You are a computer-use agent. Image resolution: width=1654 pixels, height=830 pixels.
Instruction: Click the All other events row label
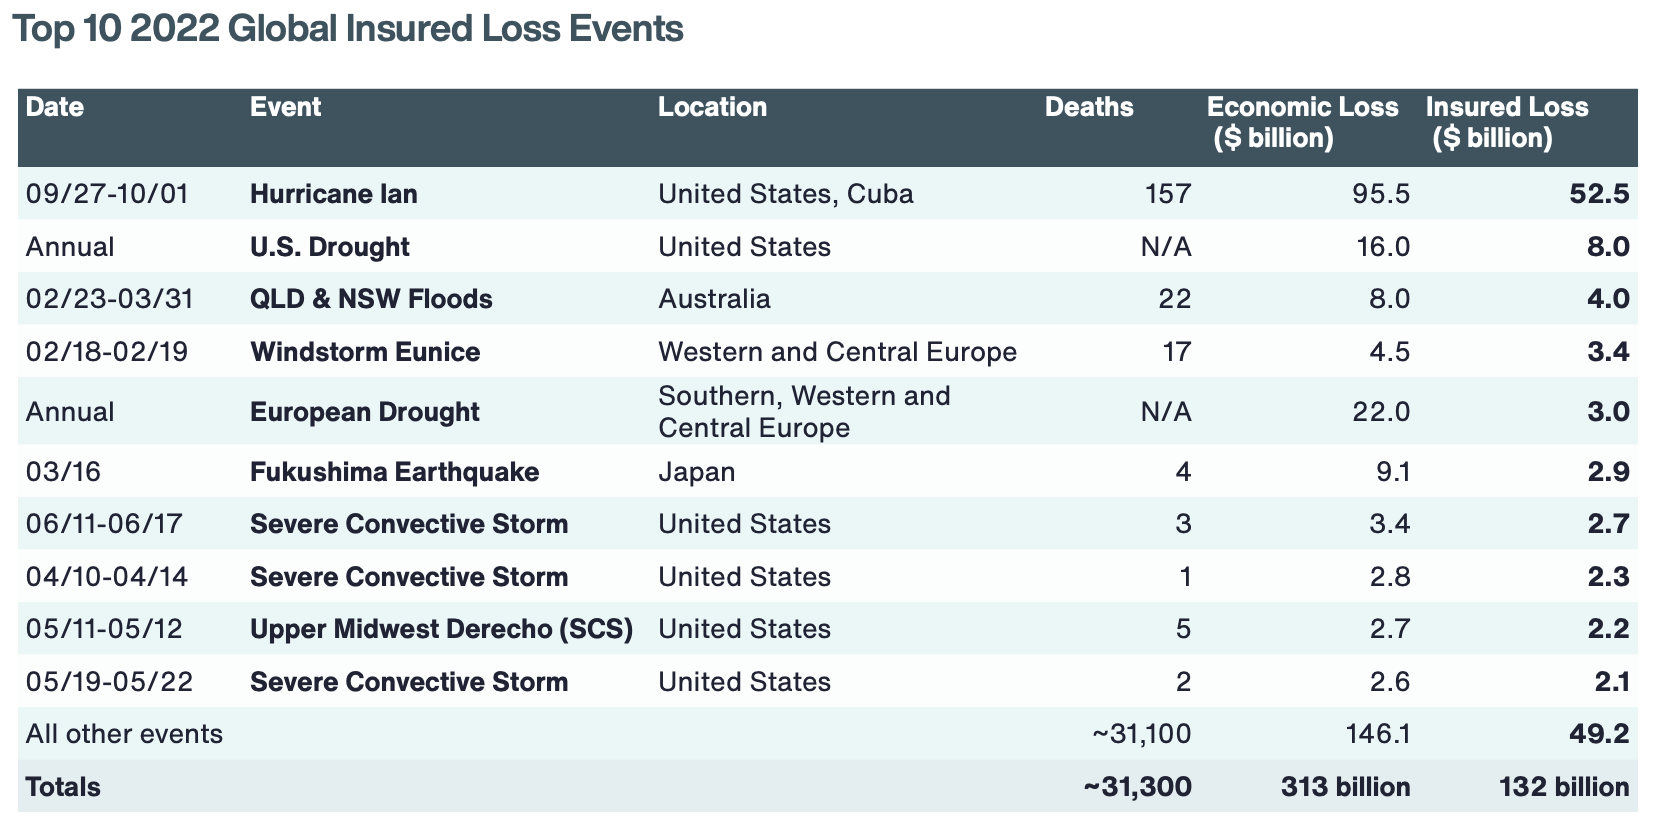point(124,734)
